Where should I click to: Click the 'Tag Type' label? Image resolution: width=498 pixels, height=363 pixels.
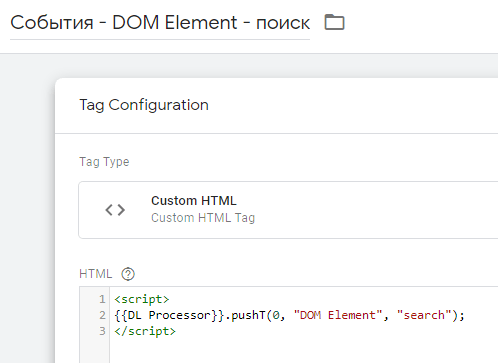click(x=104, y=162)
